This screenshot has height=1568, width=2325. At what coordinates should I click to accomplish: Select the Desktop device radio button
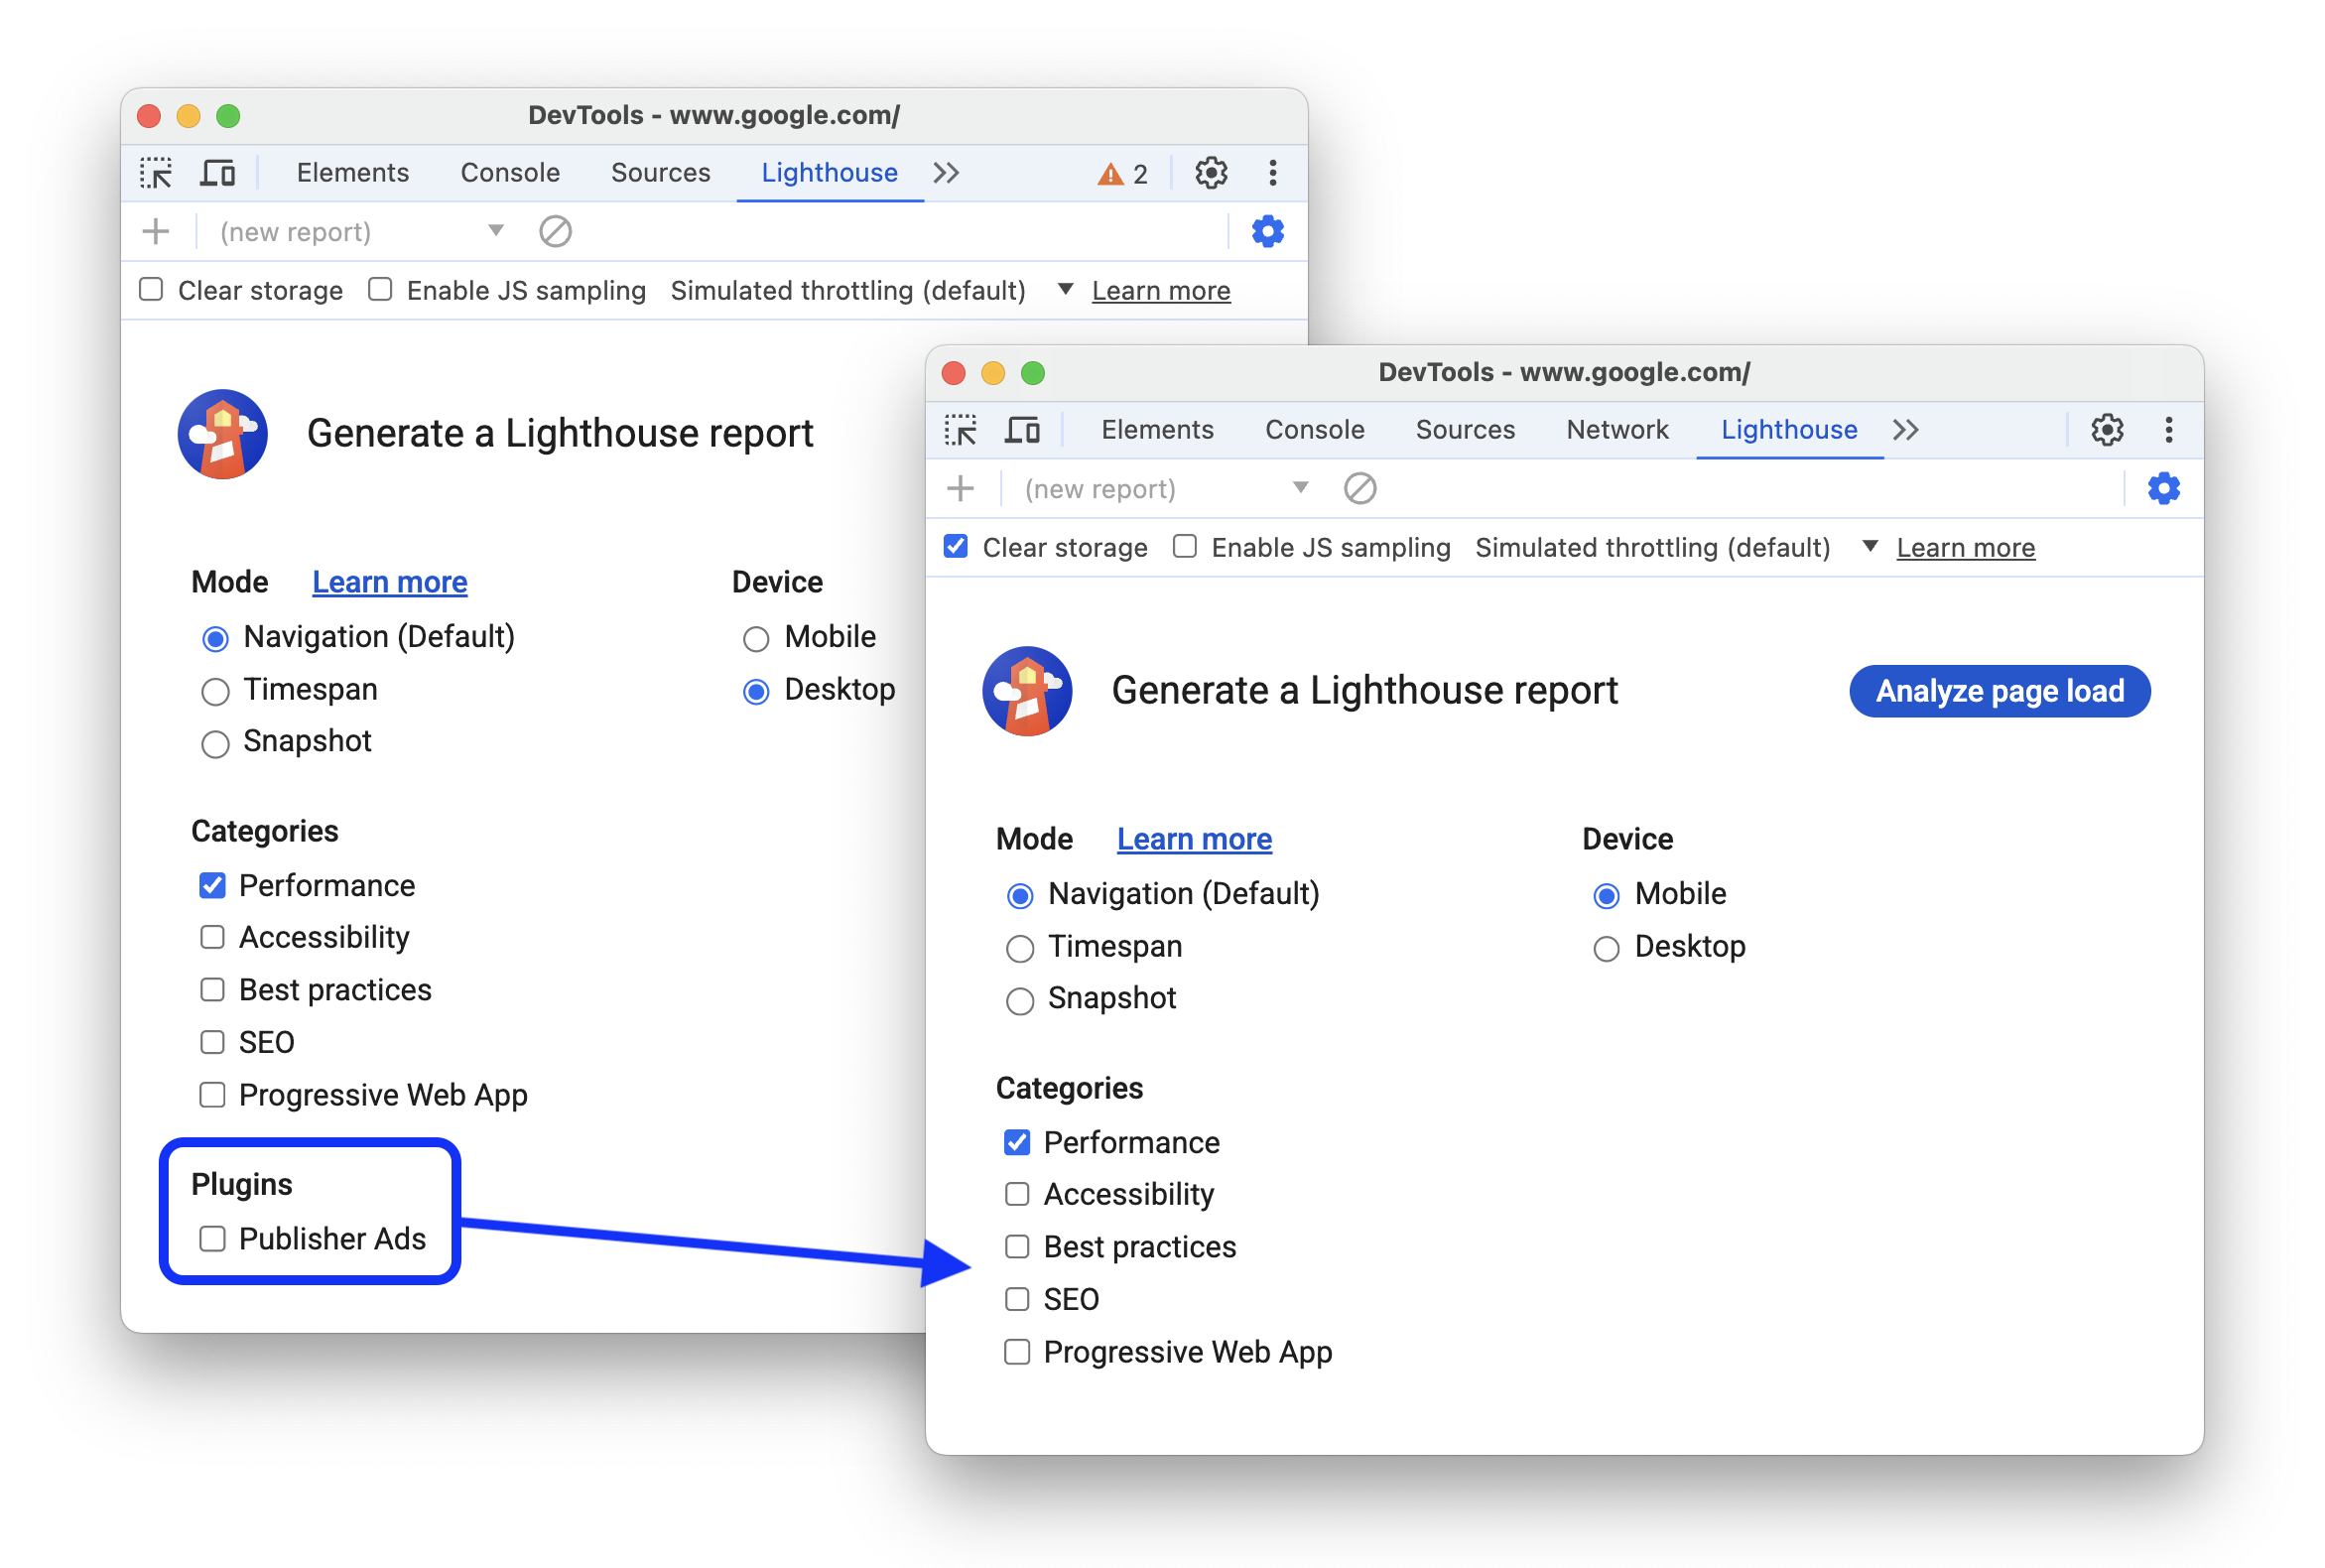point(1605,947)
